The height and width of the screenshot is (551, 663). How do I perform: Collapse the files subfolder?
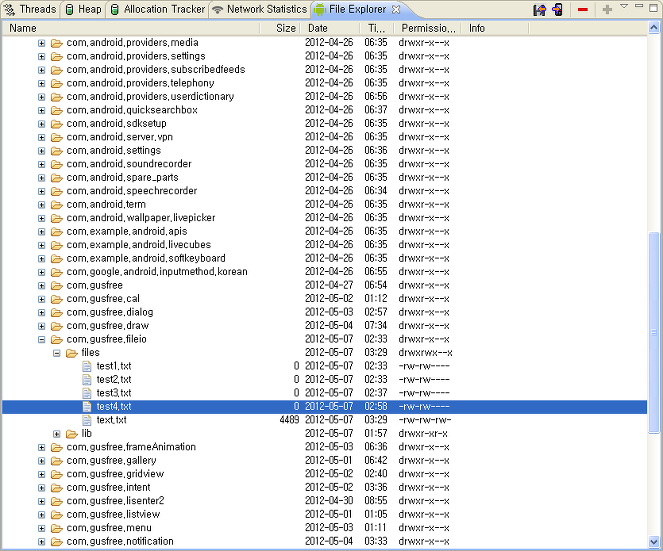tap(57, 353)
